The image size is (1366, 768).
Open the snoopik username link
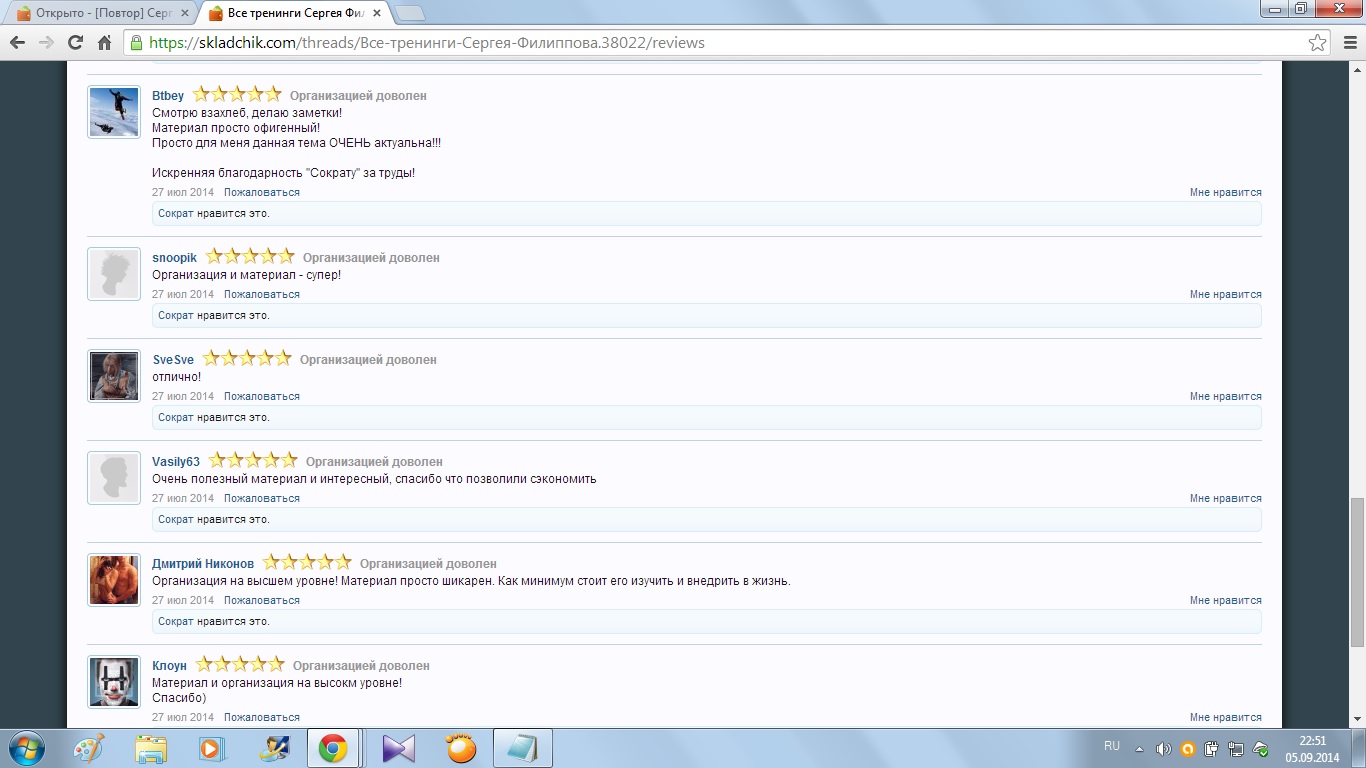(175, 258)
